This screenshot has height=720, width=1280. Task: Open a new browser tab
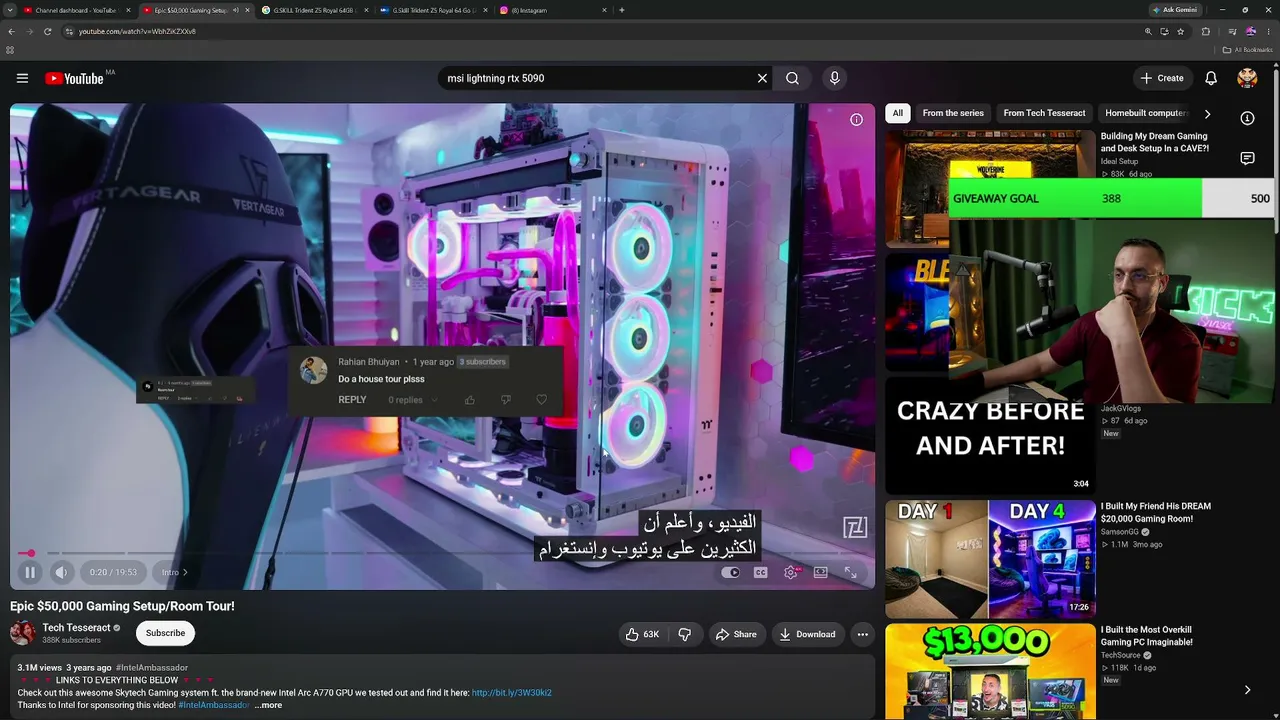[x=622, y=10]
